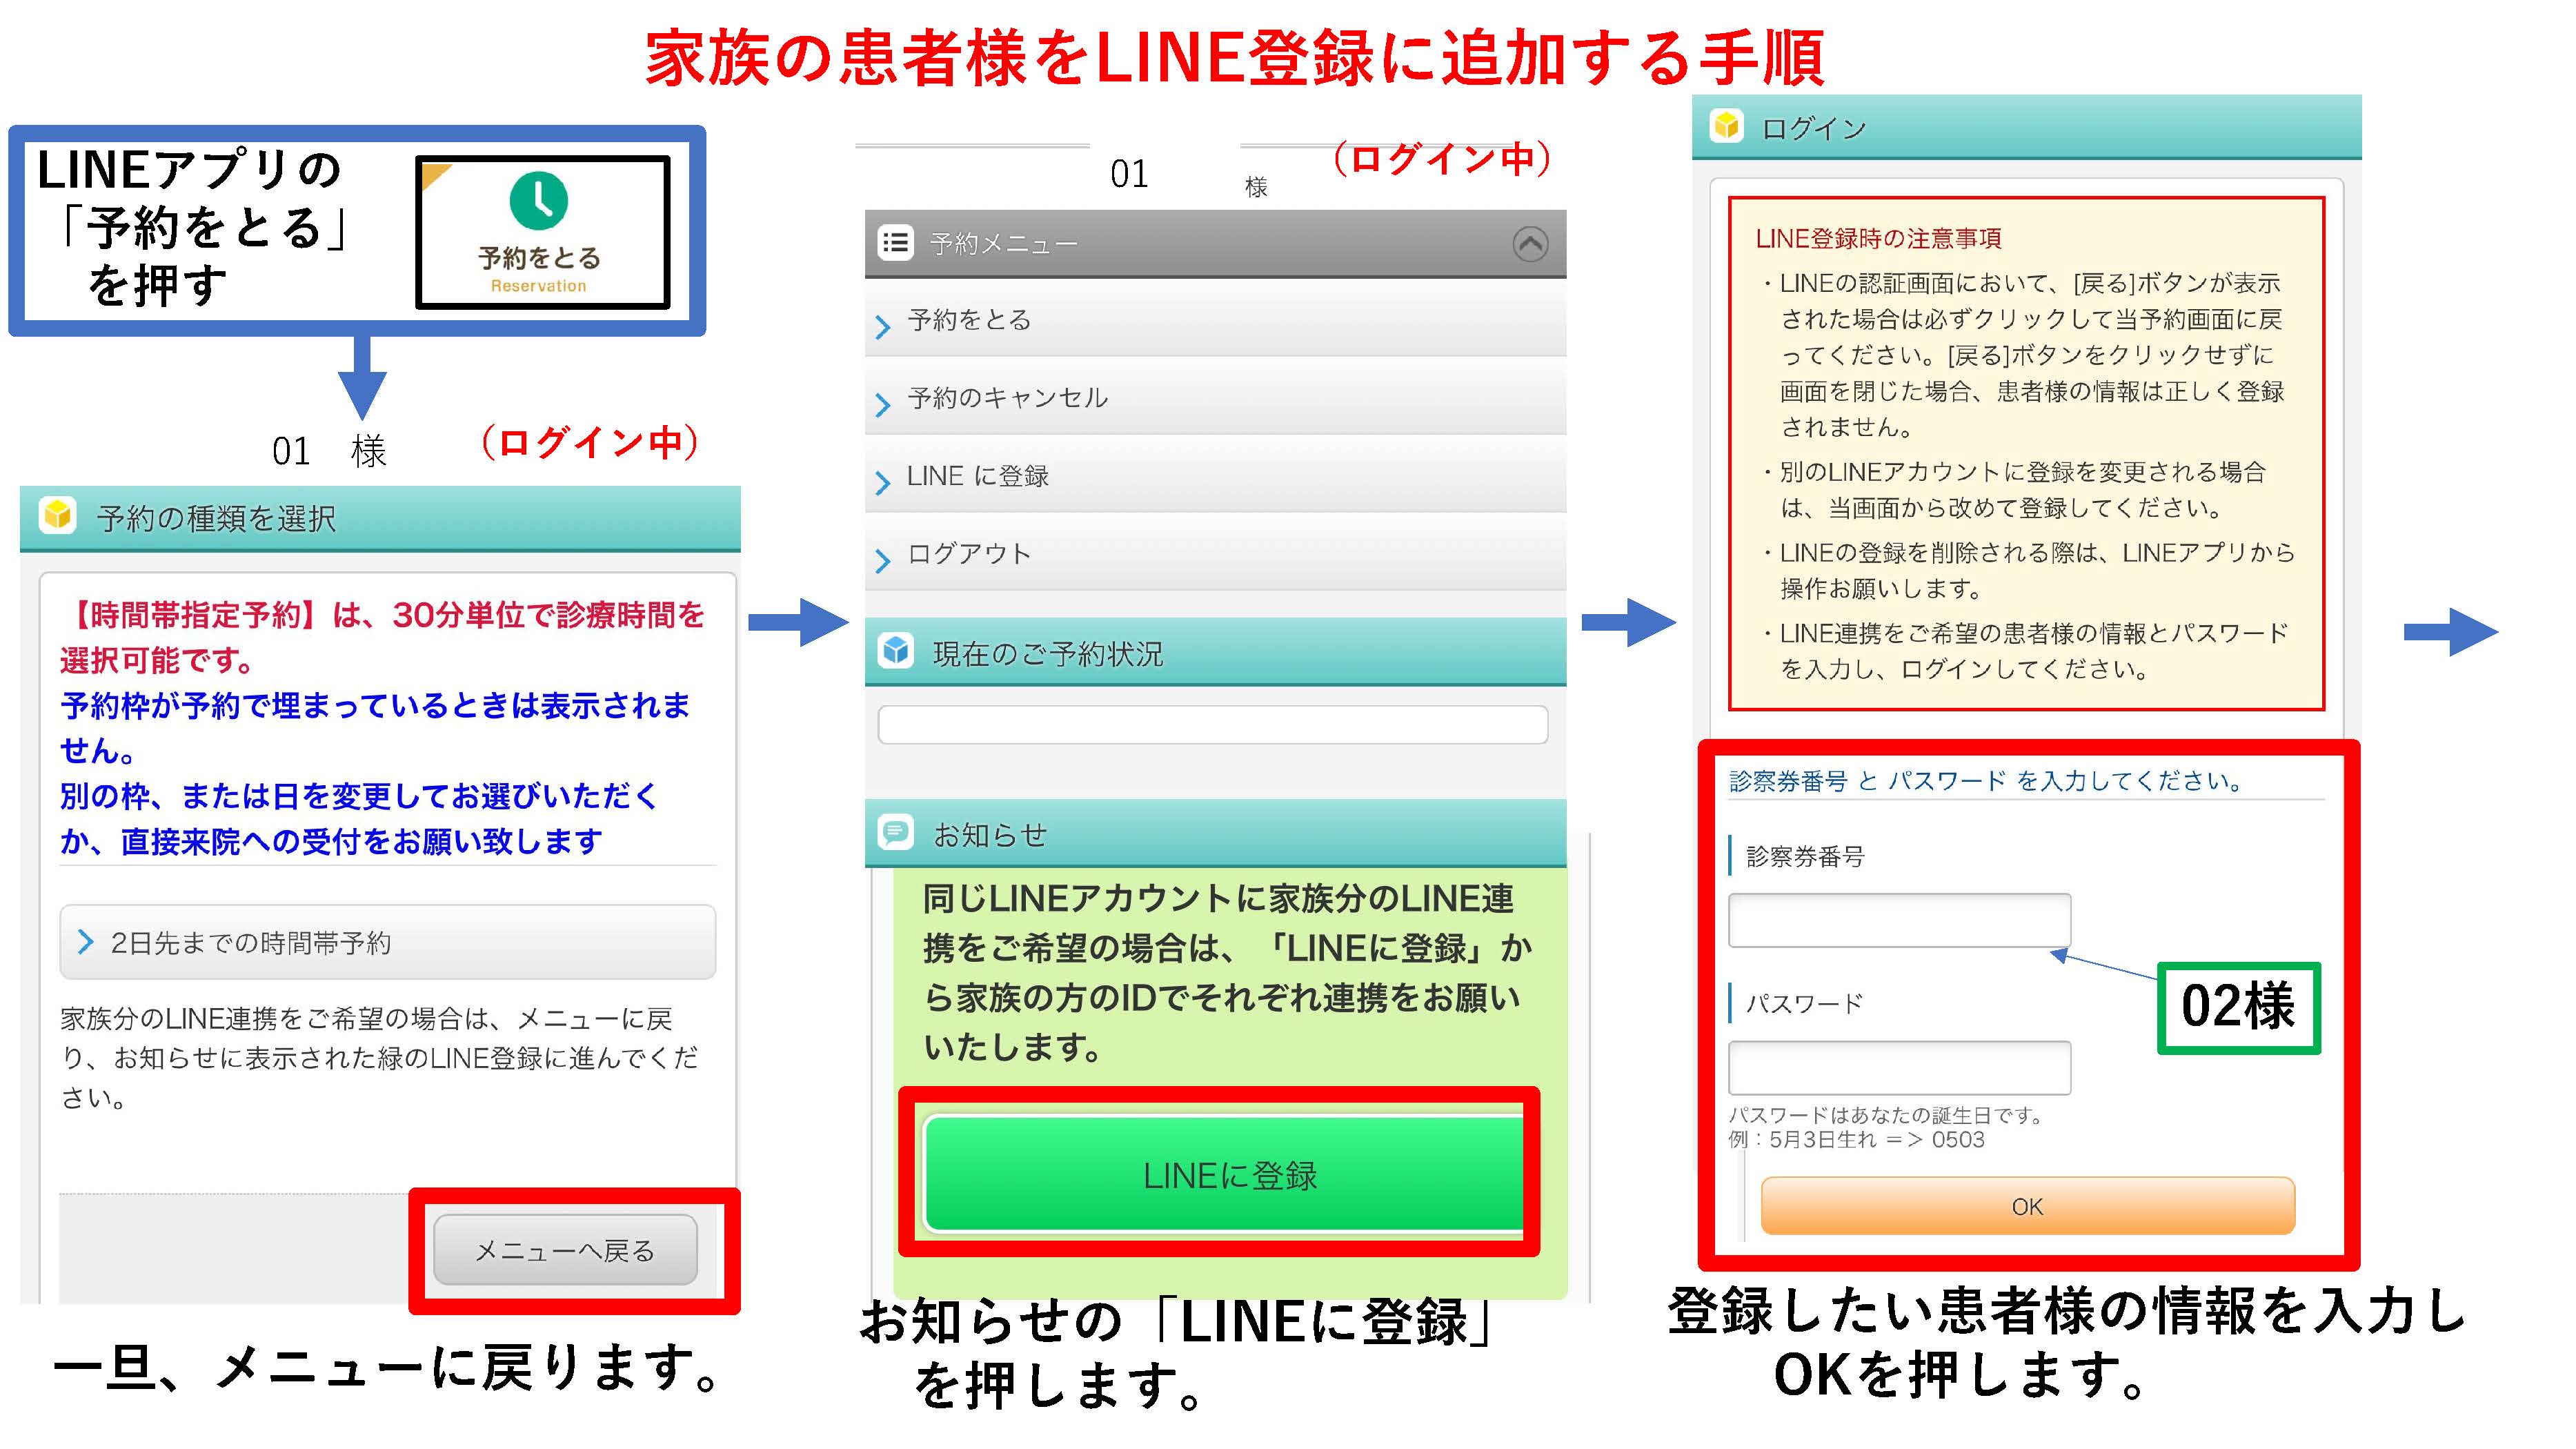Click the LINE登録時の注意事項 title
The width and height of the screenshot is (2576, 1449).
1878,238
